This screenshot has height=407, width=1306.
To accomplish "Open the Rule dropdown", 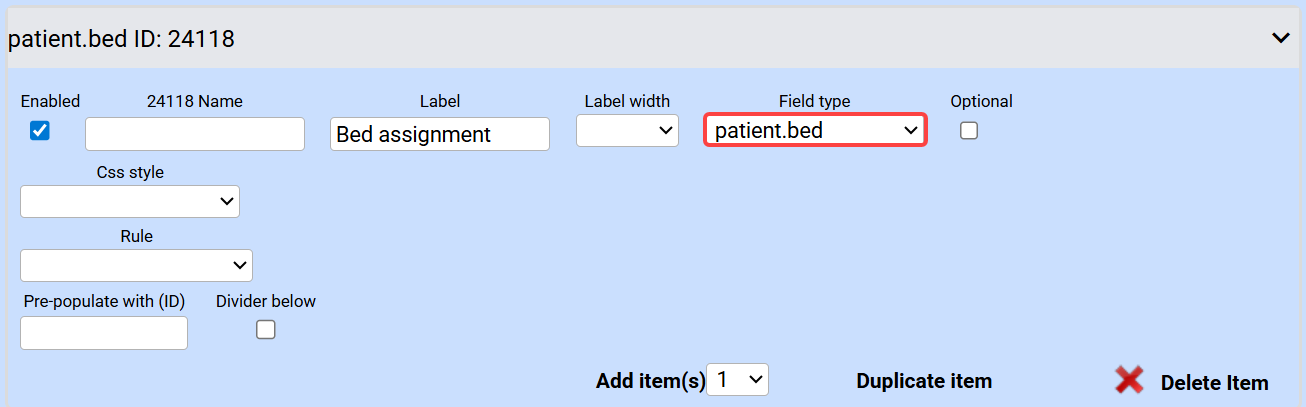I will (136, 265).
